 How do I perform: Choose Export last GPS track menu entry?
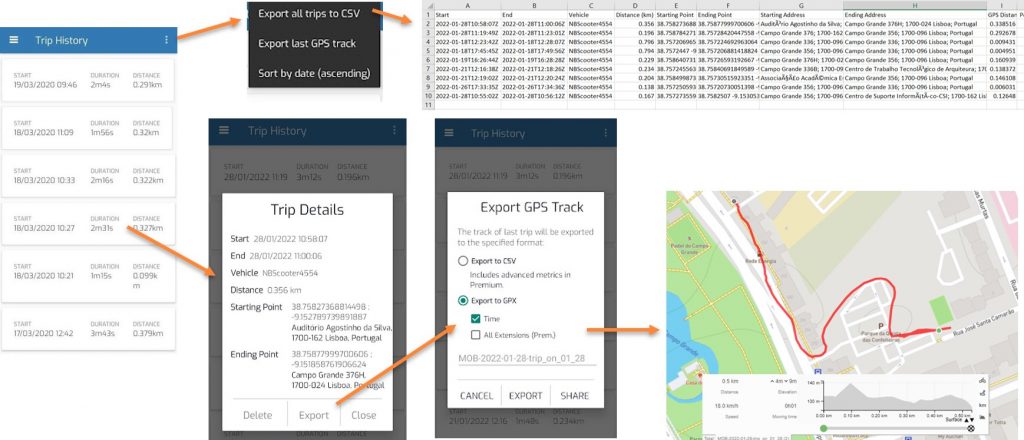(306, 43)
